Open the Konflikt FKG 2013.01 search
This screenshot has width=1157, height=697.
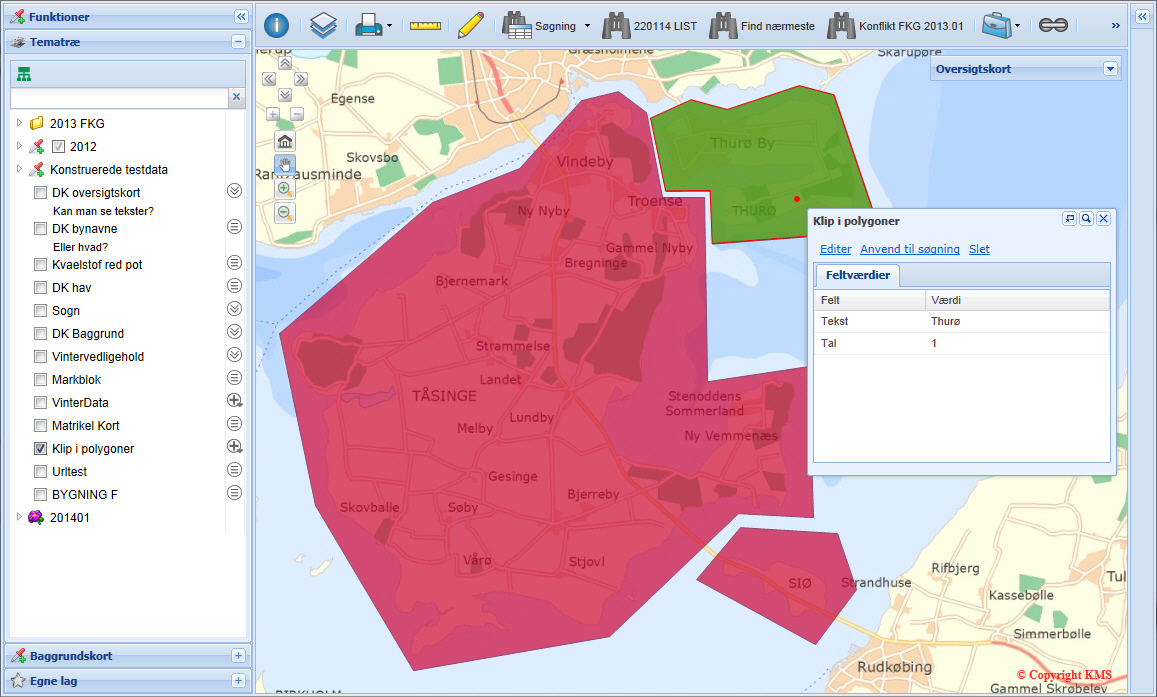895,26
